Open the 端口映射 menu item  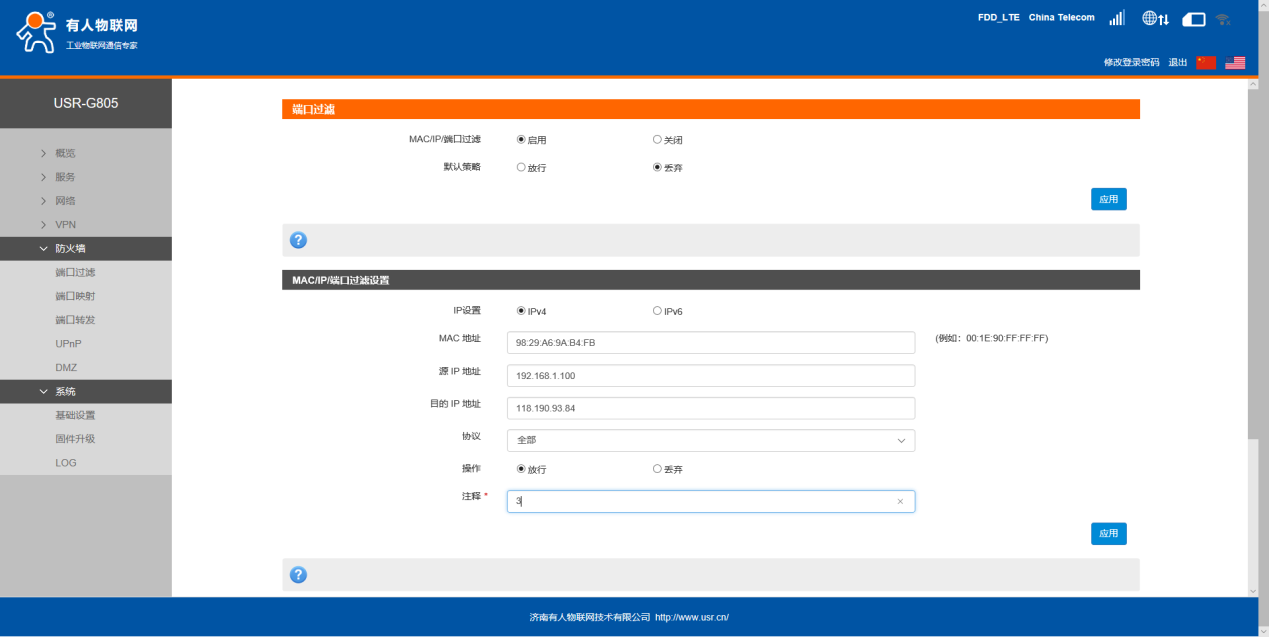(x=75, y=296)
